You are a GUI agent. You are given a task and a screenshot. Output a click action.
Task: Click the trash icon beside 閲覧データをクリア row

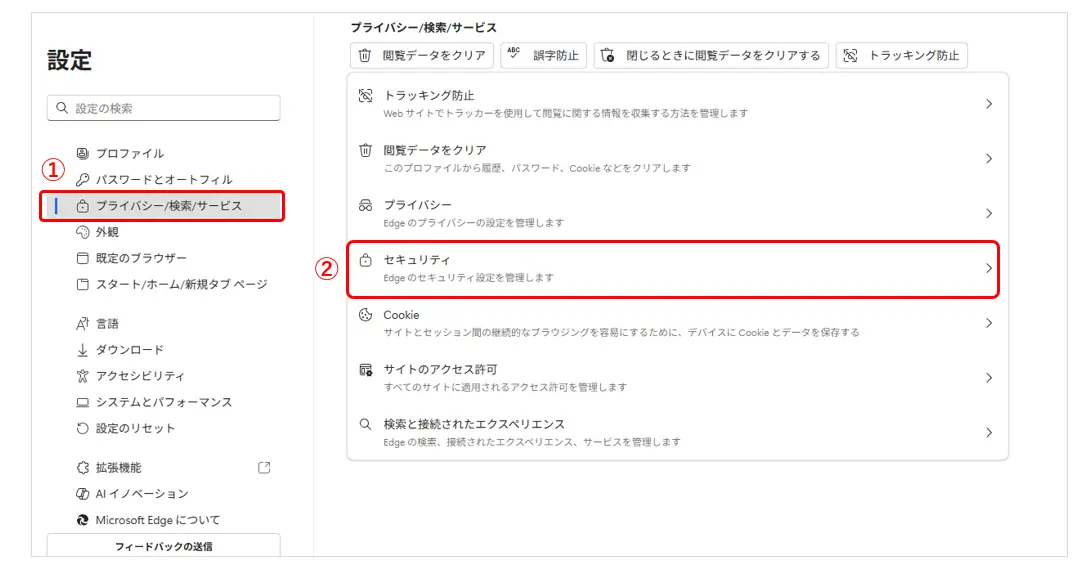(x=365, y=150)
